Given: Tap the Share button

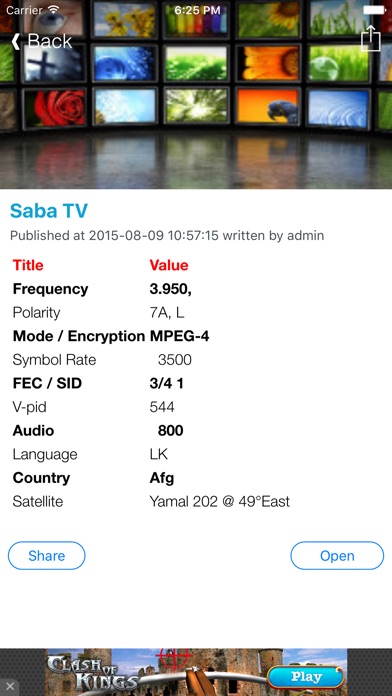Looking at the screenshot, I should pyautogui.click(x=47, y=555).
